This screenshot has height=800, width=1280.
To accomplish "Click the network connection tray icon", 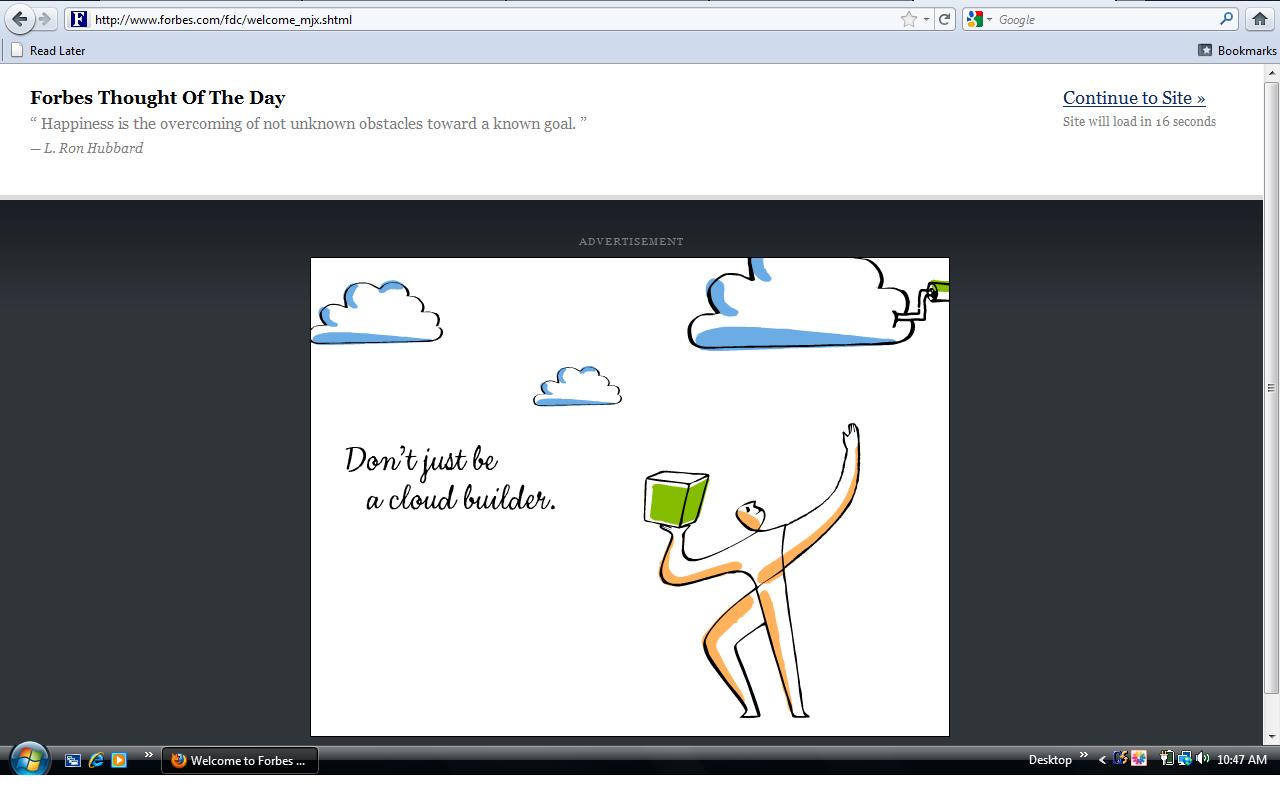I will (x=1185, y=759).
